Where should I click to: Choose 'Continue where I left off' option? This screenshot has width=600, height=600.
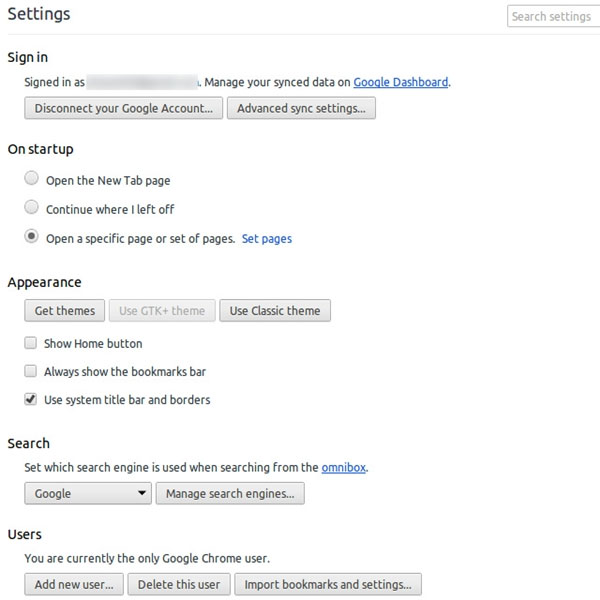pyautogui.click(x=31, y=207)
